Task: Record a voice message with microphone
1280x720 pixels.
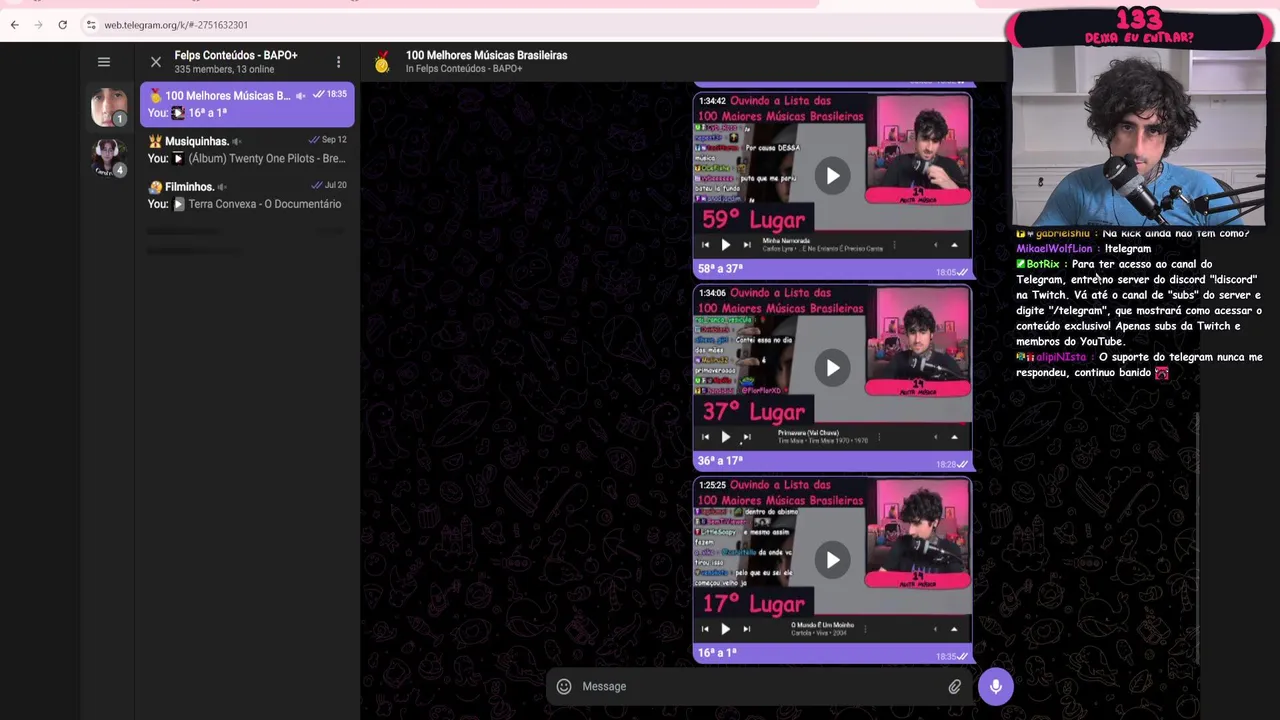Action: (996, 686)
